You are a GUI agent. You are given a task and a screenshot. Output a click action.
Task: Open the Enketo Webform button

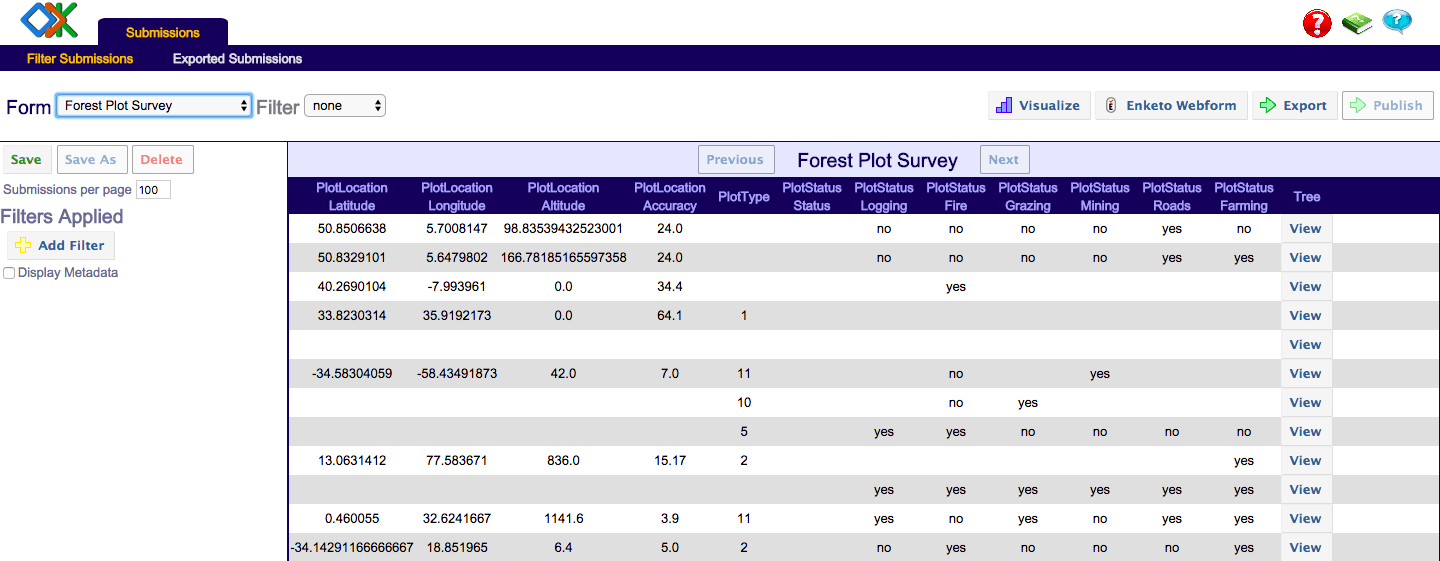pyautogui.click(x=1171, y=105)
